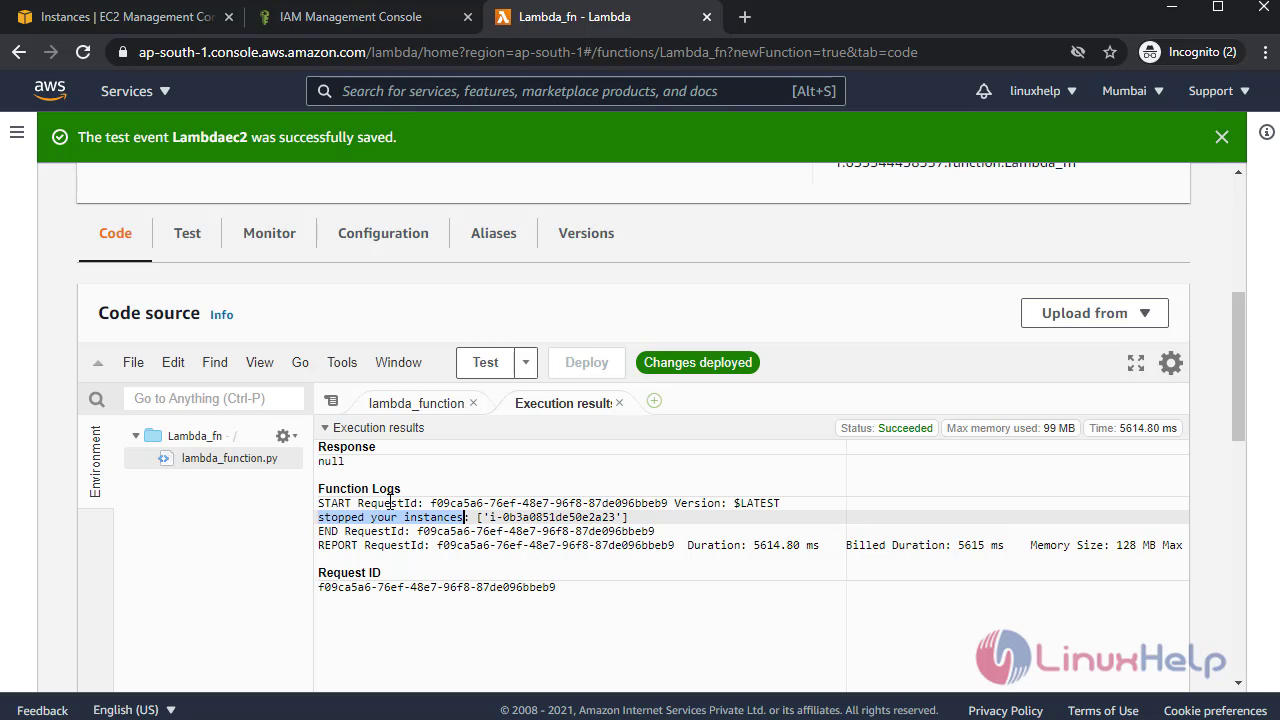This screenshot has height=720, width=1280.
Task: Open the View menu
Action: click(x=259, y=363)
